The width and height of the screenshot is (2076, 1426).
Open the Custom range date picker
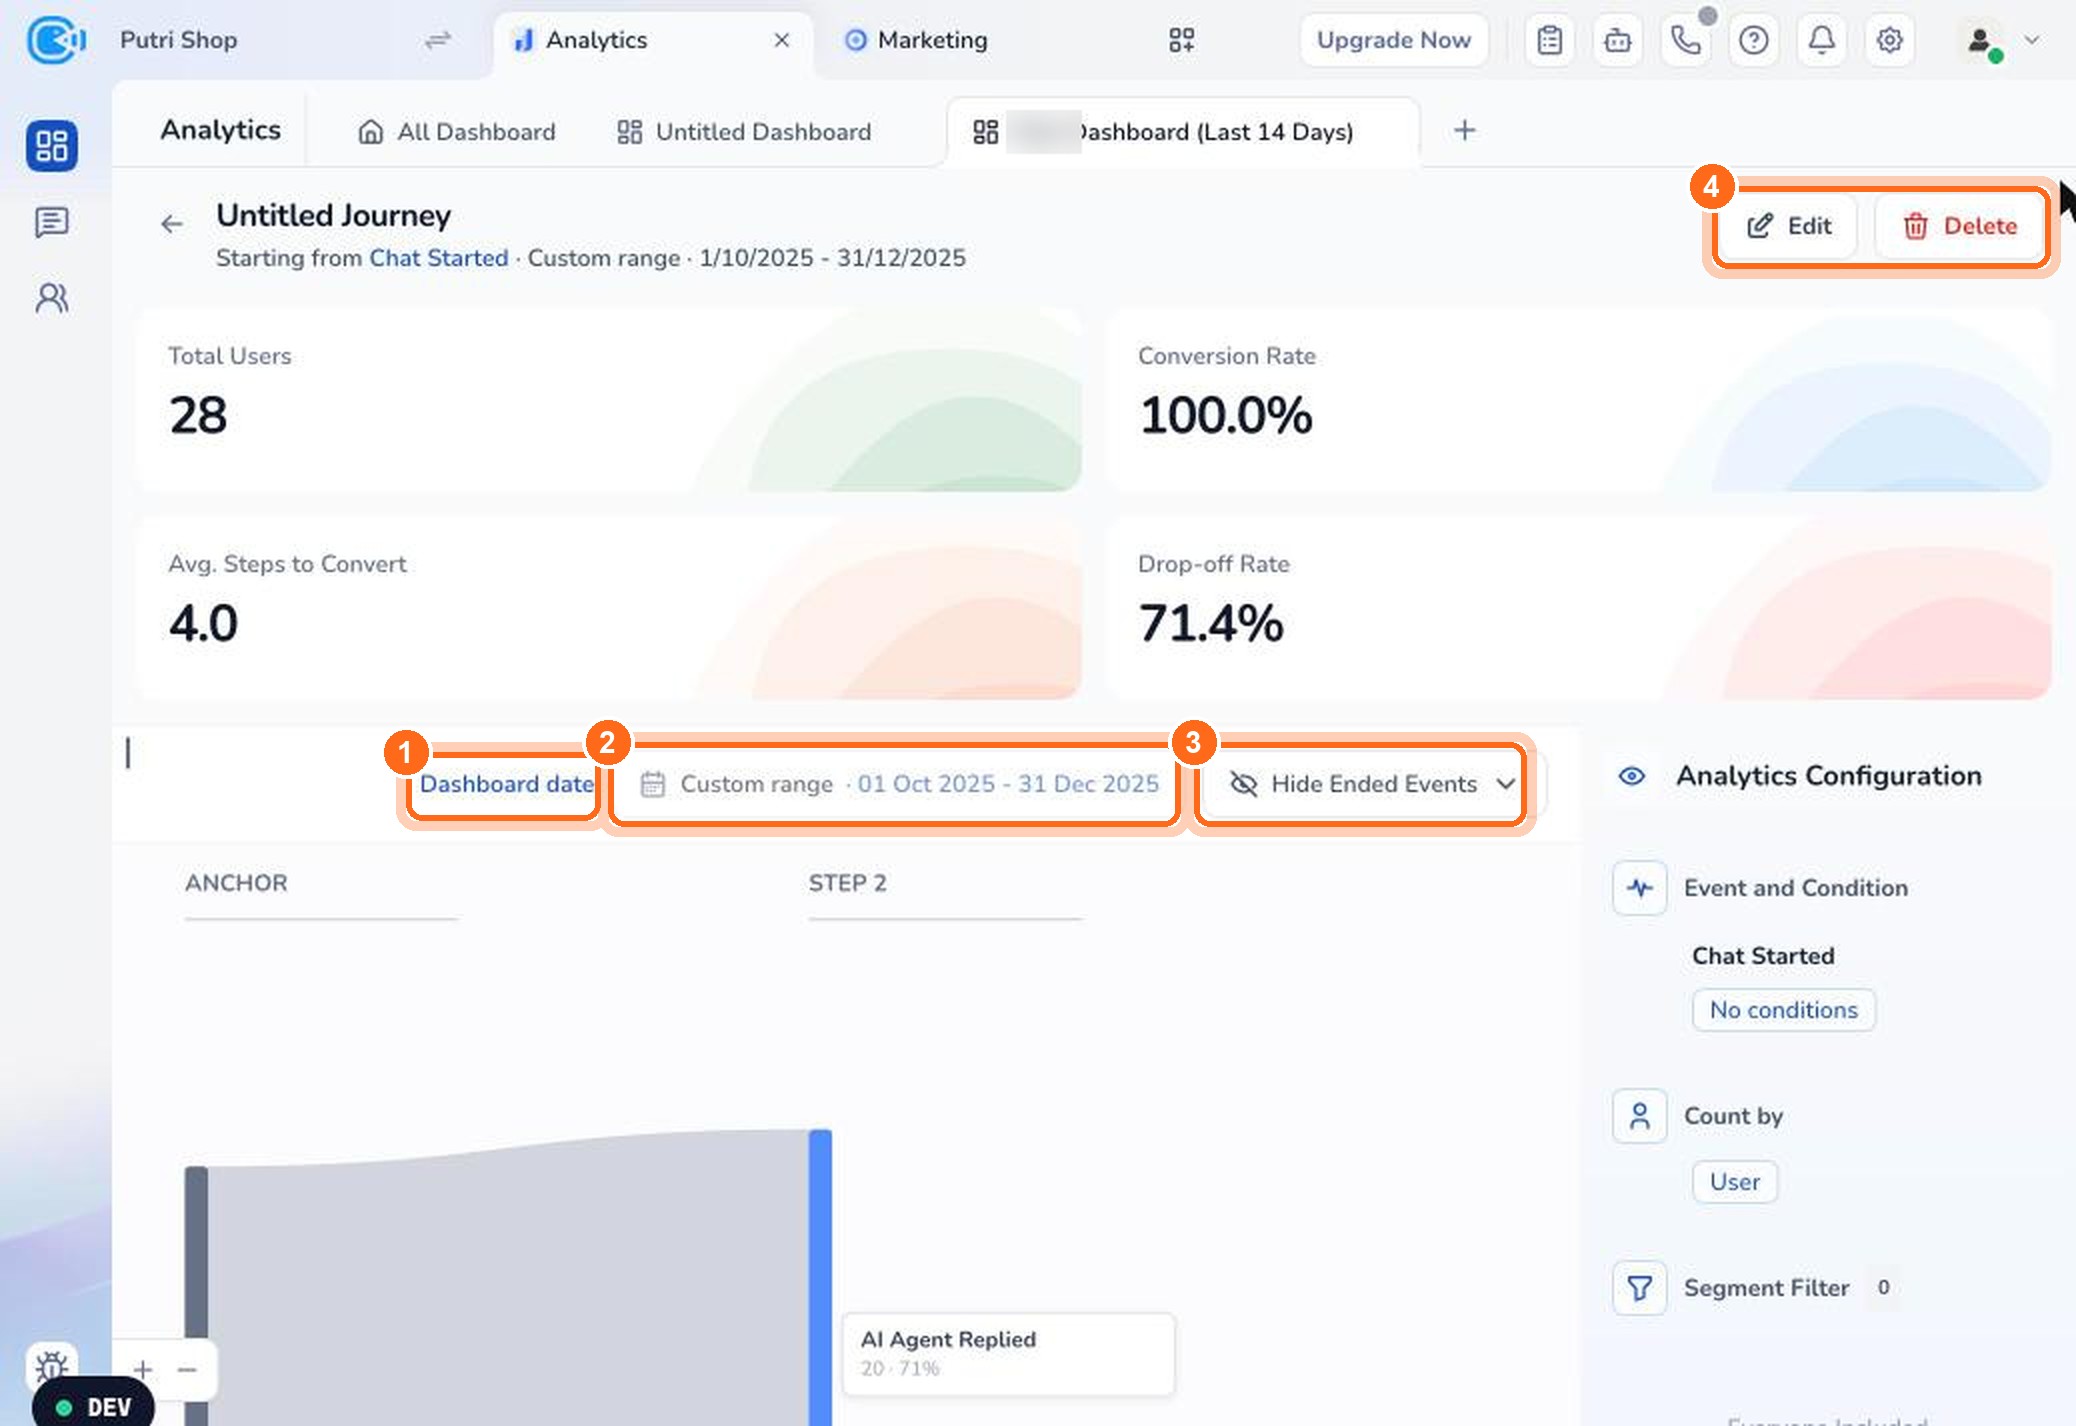coord(898,784)
